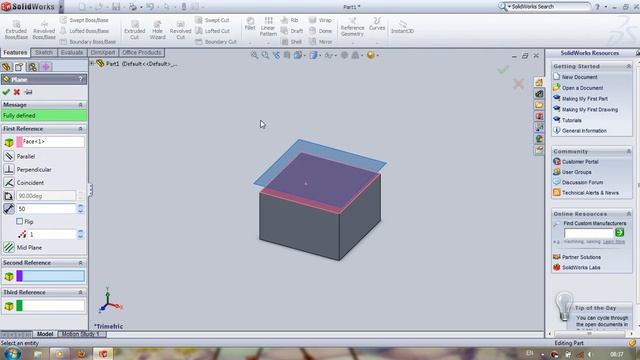Viewport: 640px width, 360px height.
Task: Toggle the angle constraint button
Action: coord(9,196)
